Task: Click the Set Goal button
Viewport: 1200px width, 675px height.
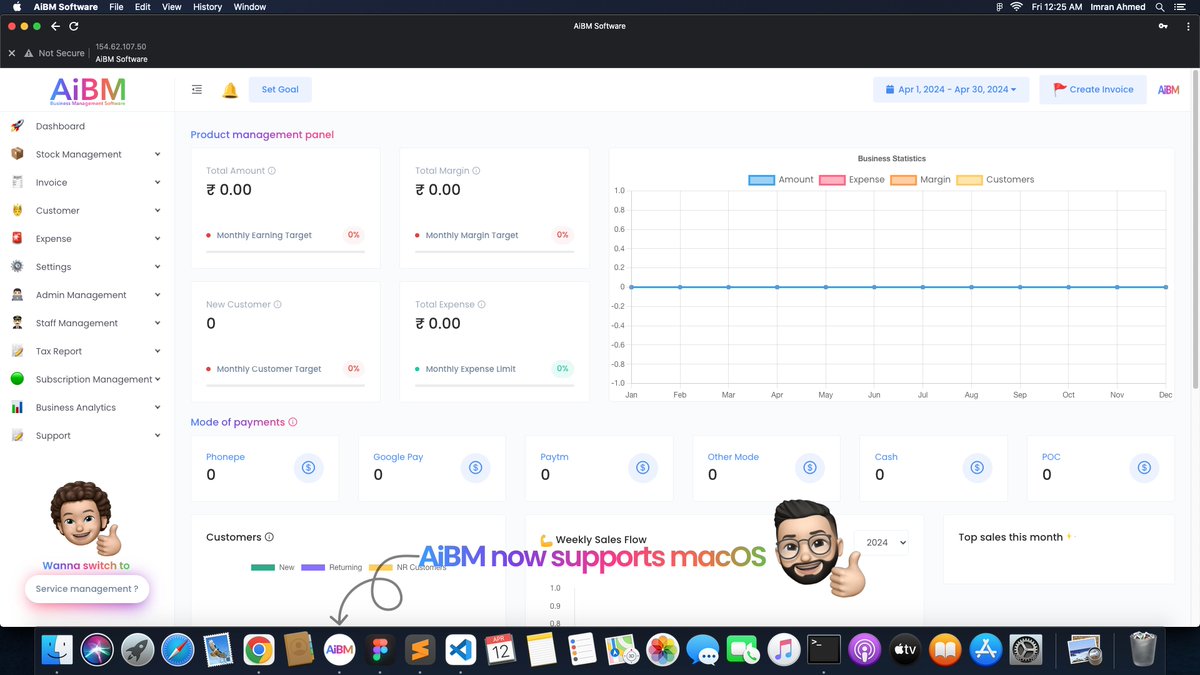Action: point(279,89)
